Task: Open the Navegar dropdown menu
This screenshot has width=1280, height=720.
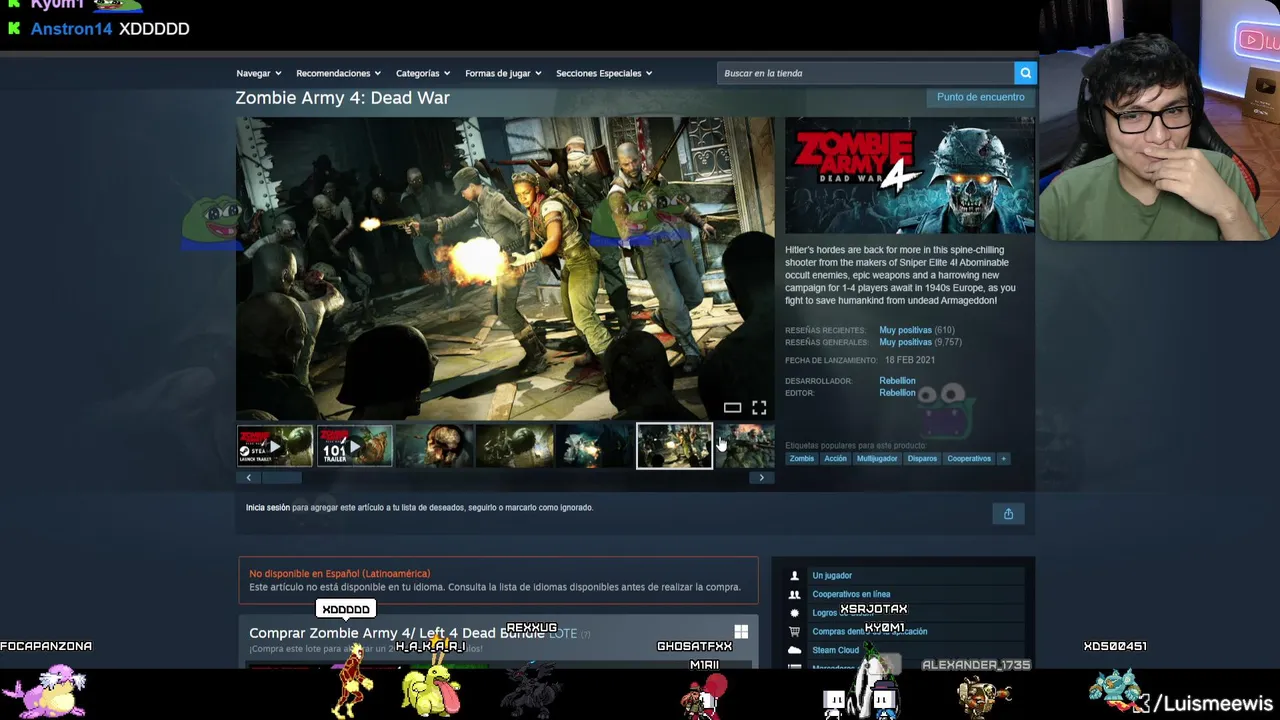Action: (x=258, y=73)
